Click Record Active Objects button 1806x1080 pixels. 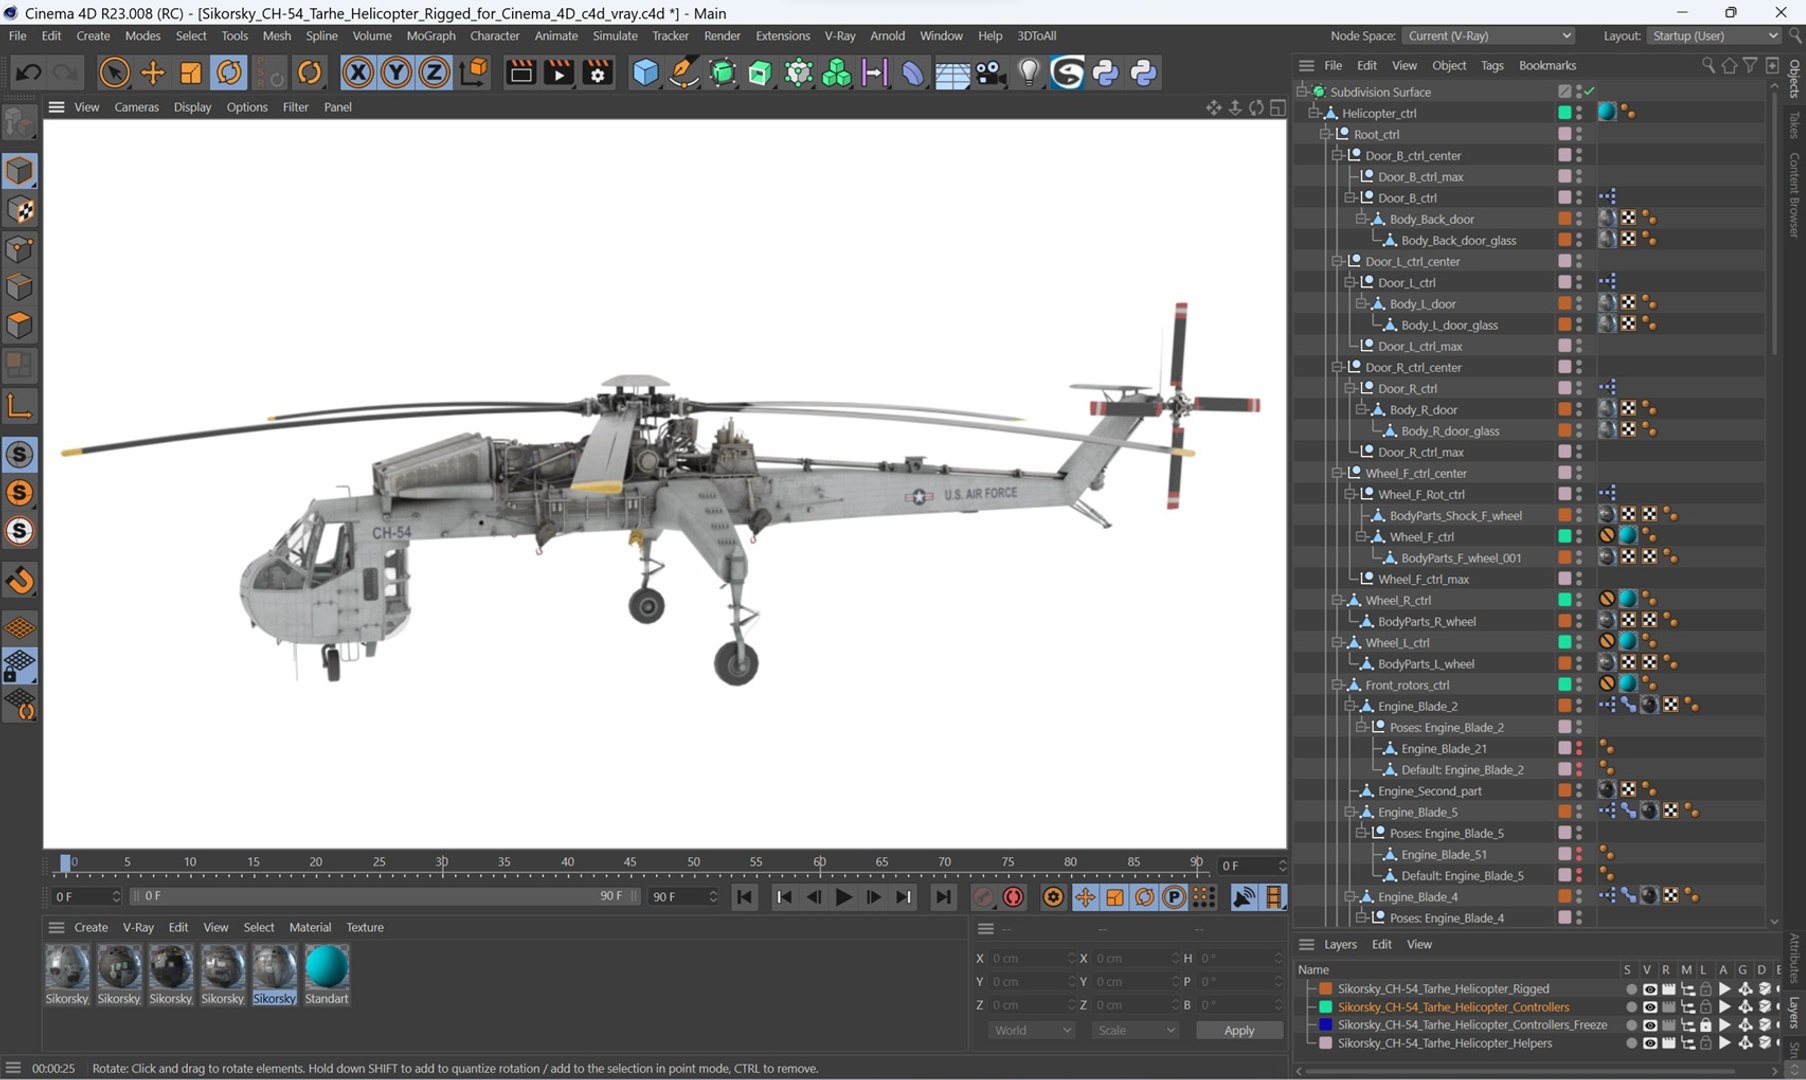click(984, 897)
